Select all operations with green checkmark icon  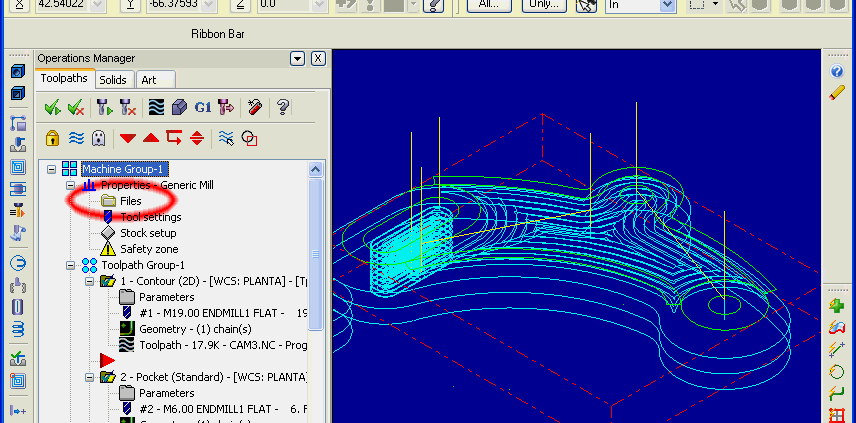(52, 107)
